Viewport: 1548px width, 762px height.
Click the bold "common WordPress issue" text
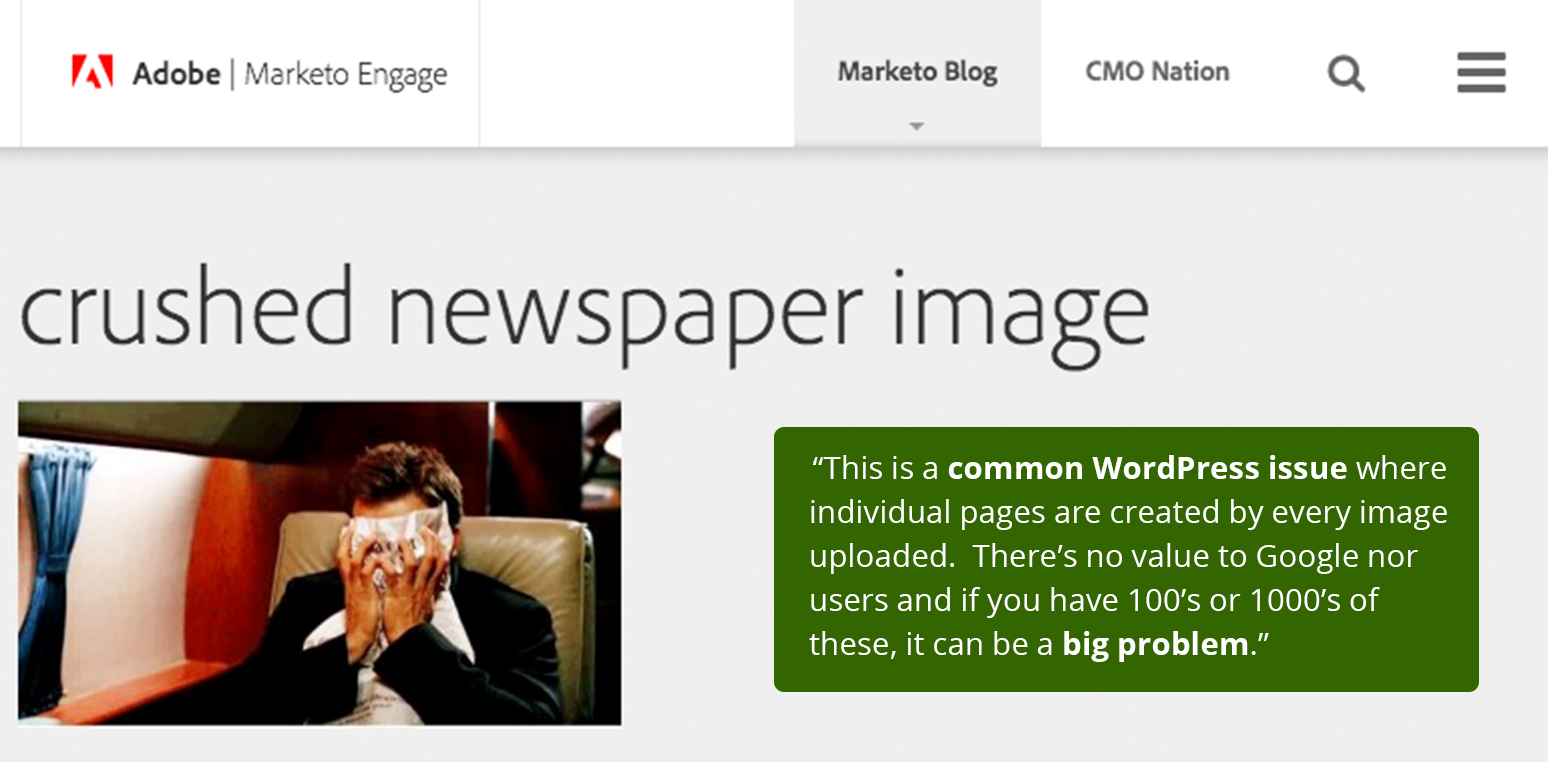click(x=1147, y=468)
